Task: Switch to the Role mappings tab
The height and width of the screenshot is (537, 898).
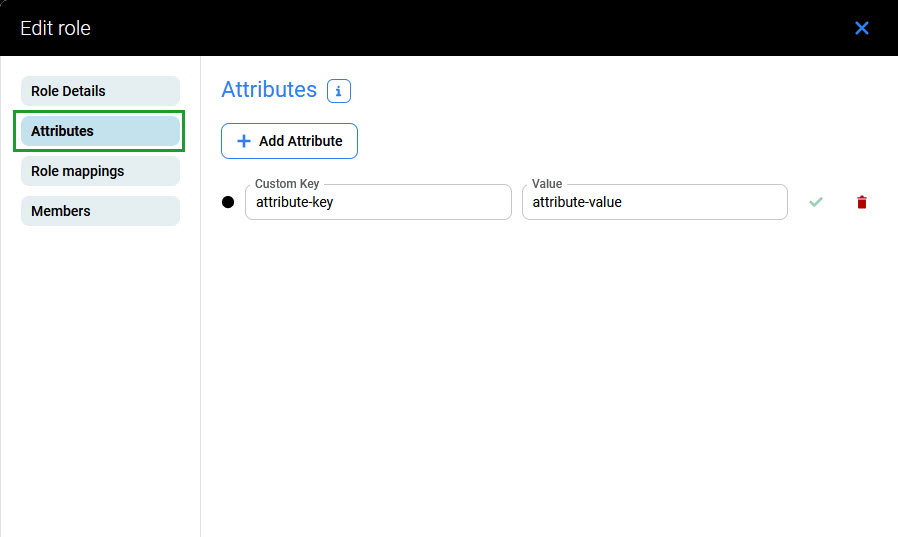Action: coord(100,171)
